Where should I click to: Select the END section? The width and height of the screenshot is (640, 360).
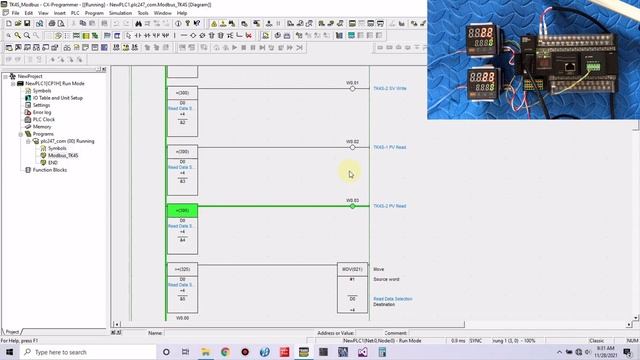tap(53, 163)
